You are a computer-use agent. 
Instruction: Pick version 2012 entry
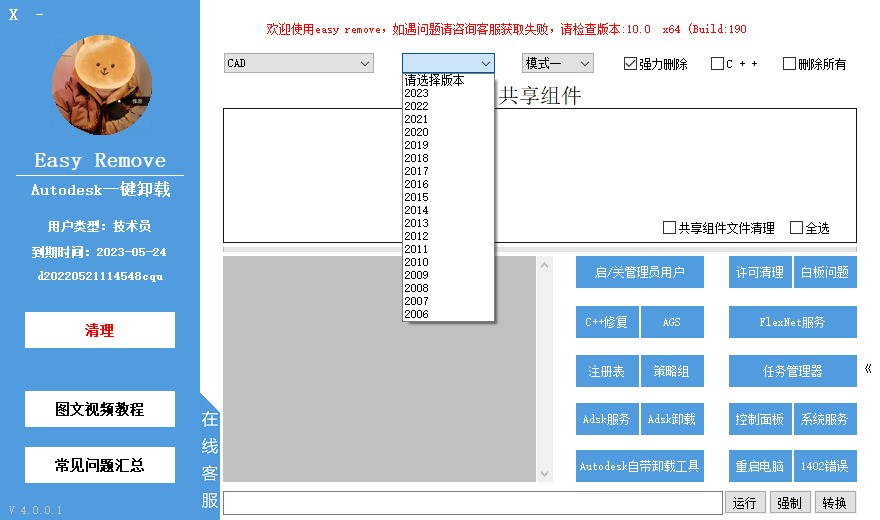click(448, 236)
